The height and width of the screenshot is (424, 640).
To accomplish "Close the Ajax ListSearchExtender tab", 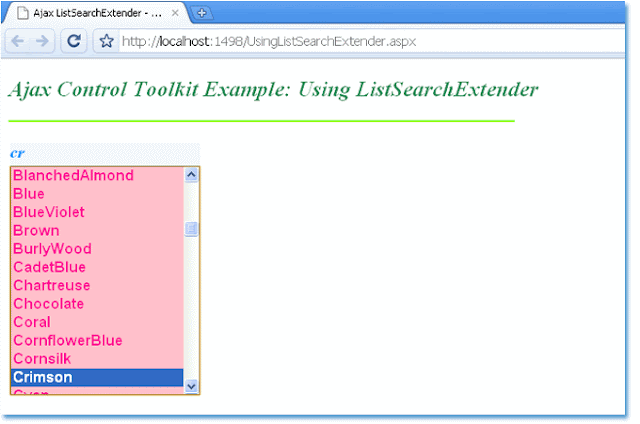I will [x=175, y=13].
